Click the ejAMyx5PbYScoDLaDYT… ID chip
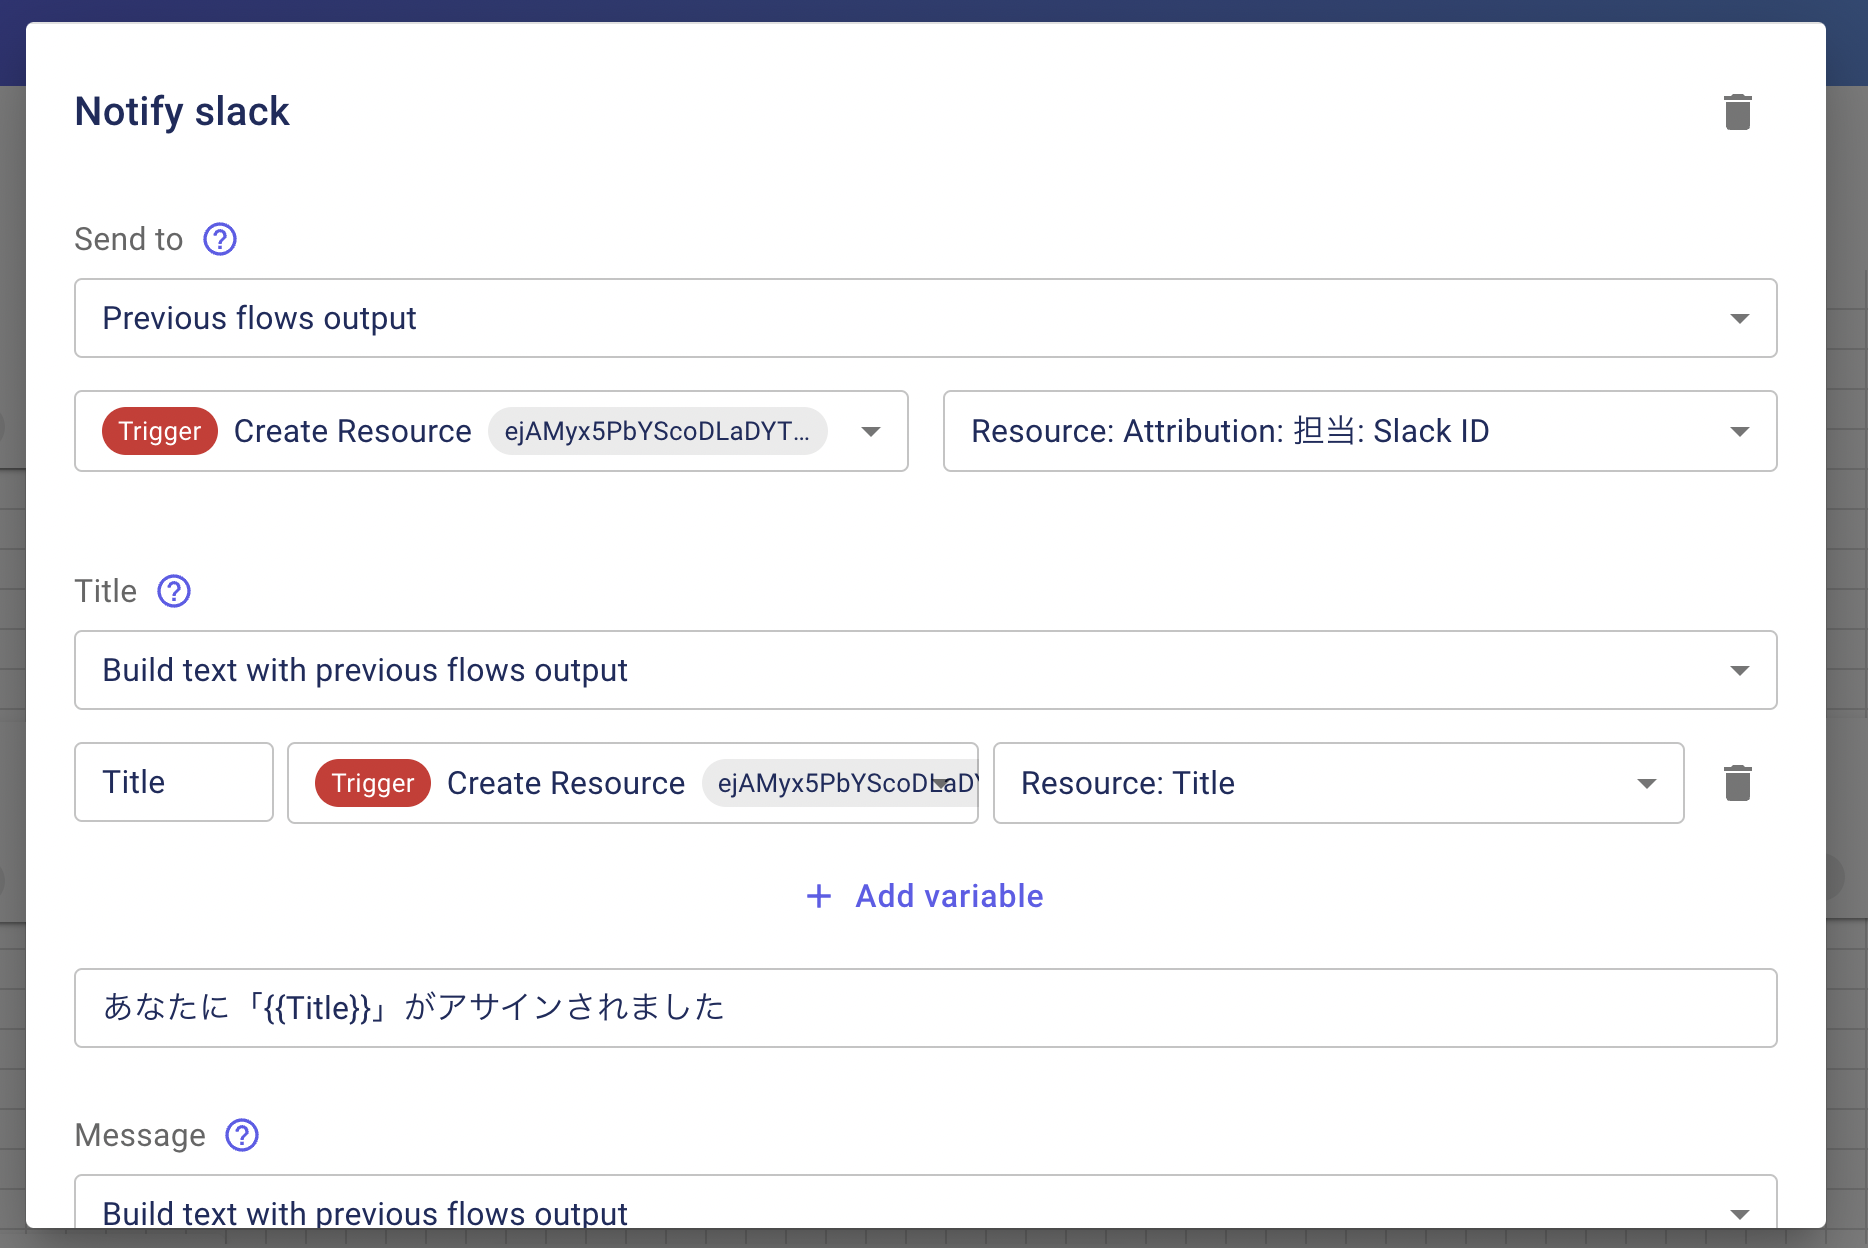The width and height of the screenshot is (1868, 1248). (657, 431)
